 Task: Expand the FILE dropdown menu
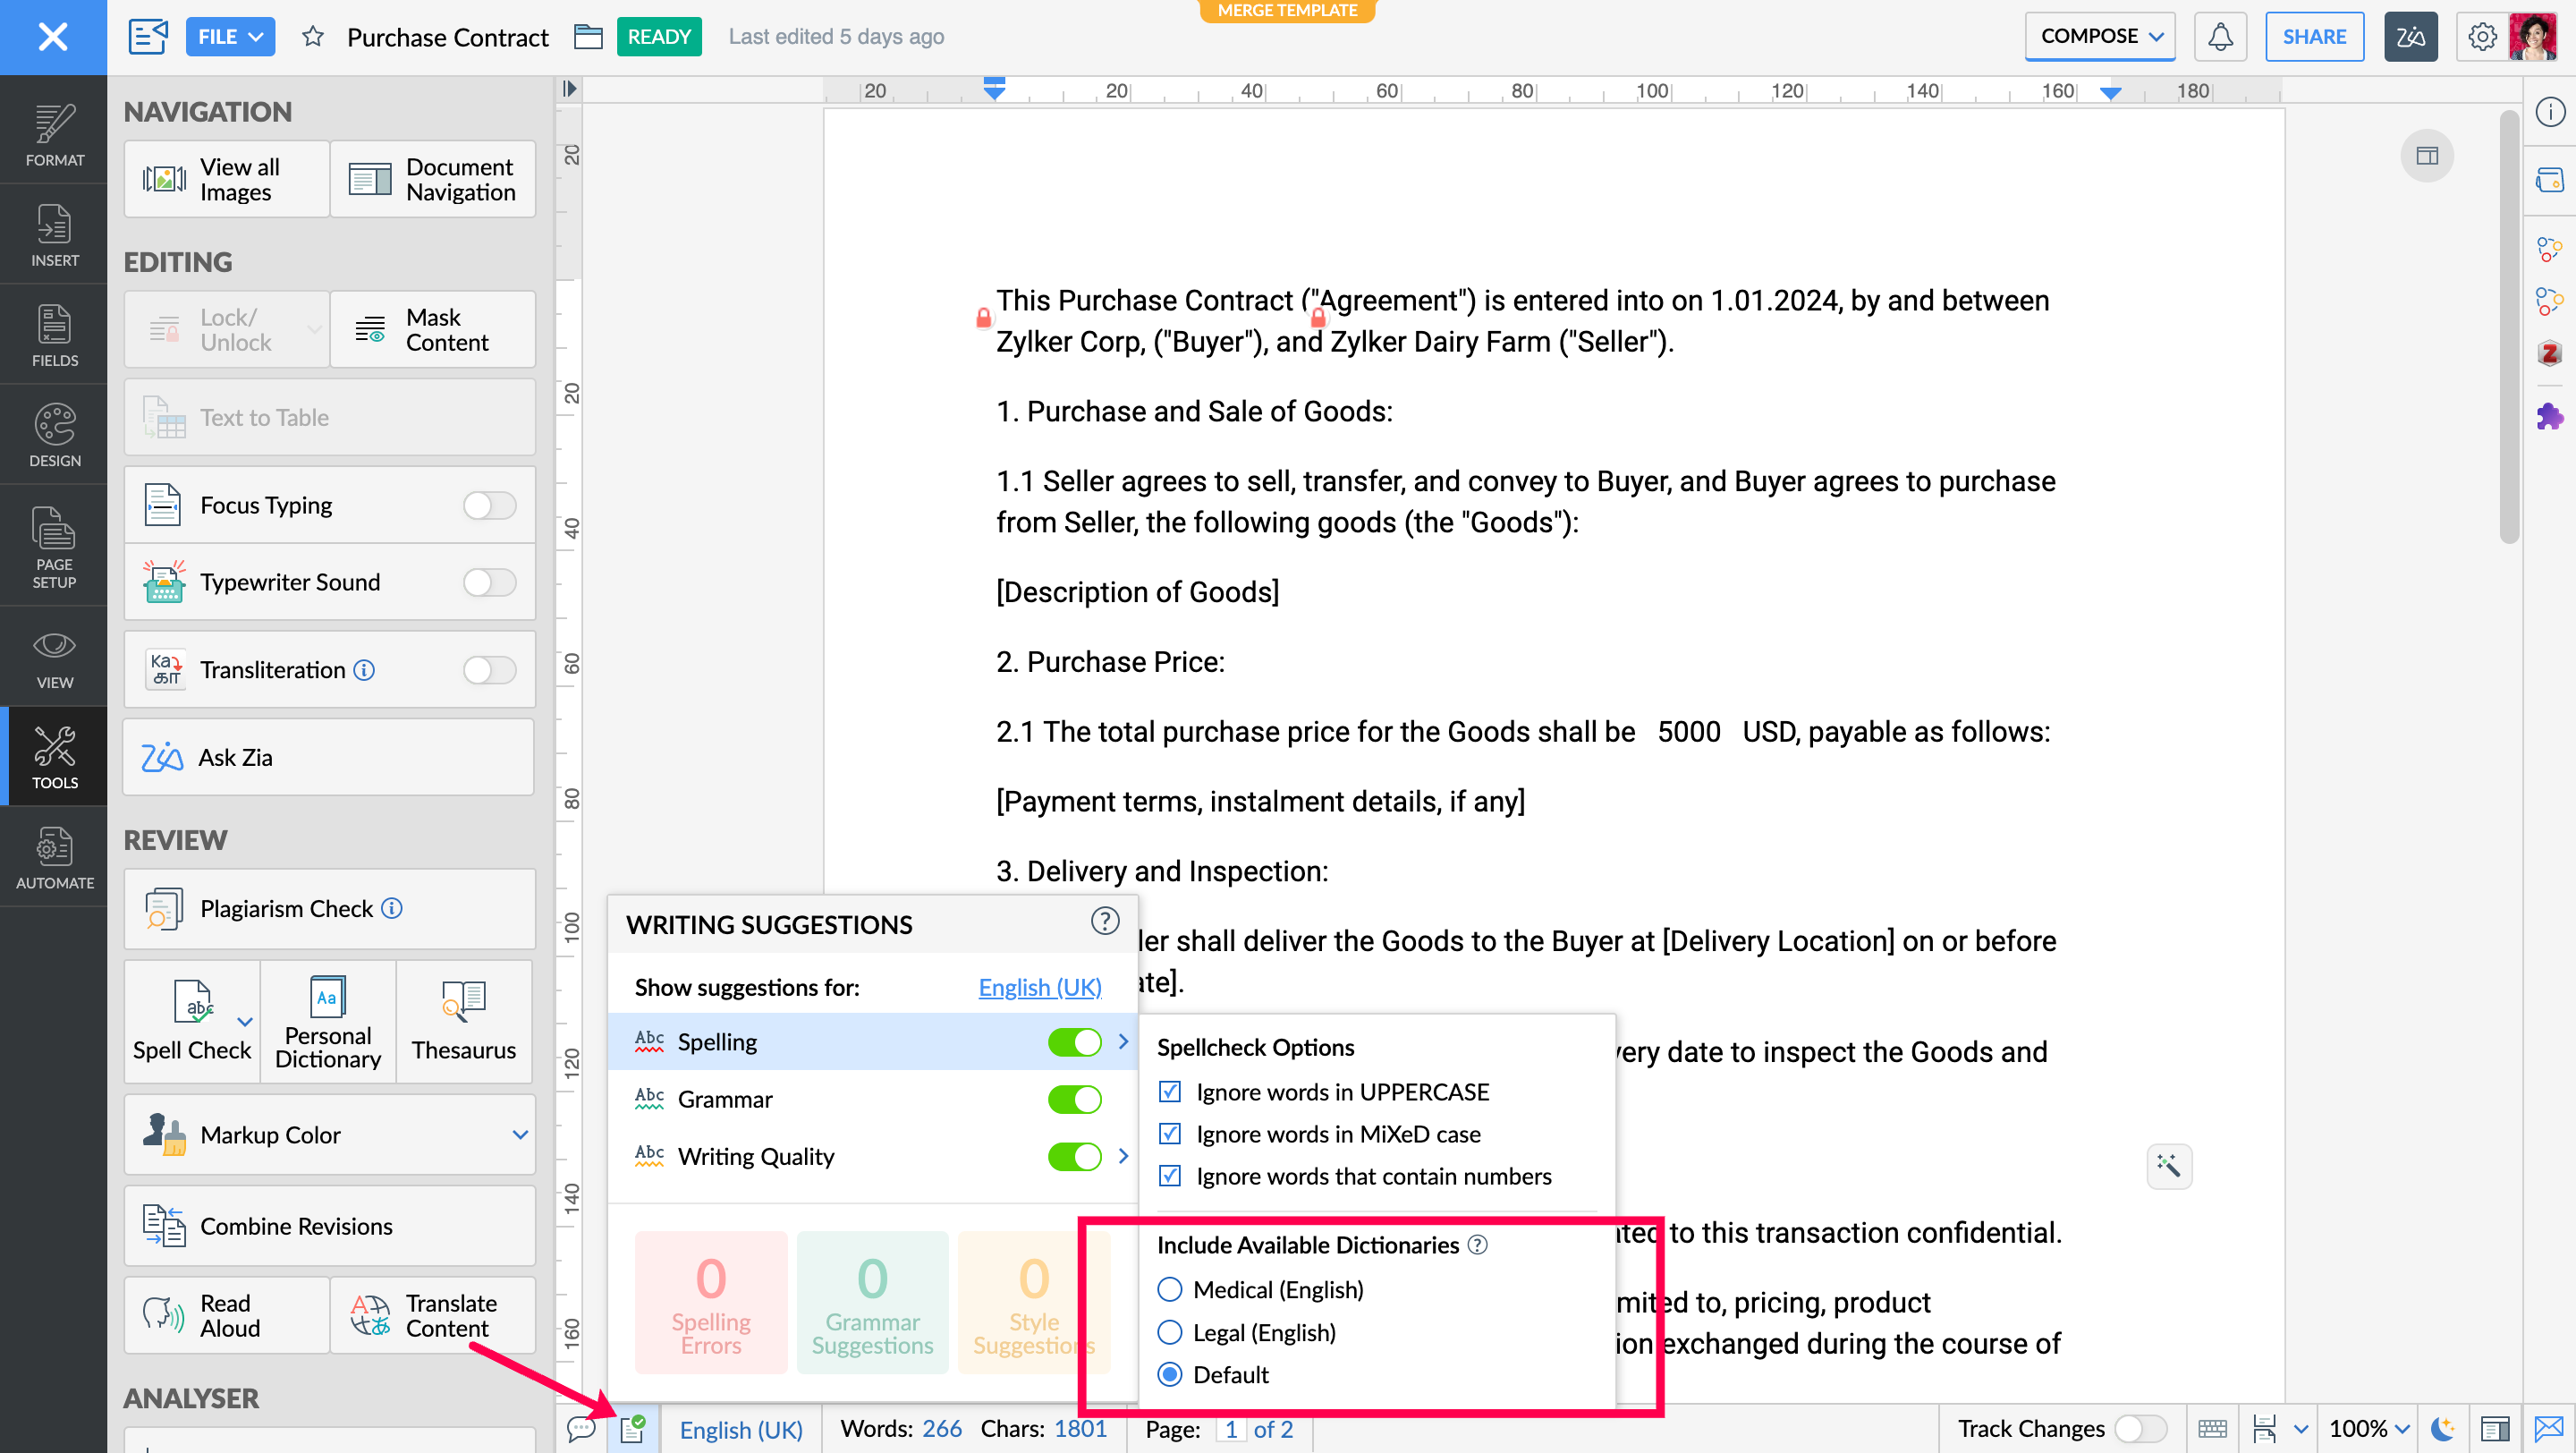click(230, 37)
